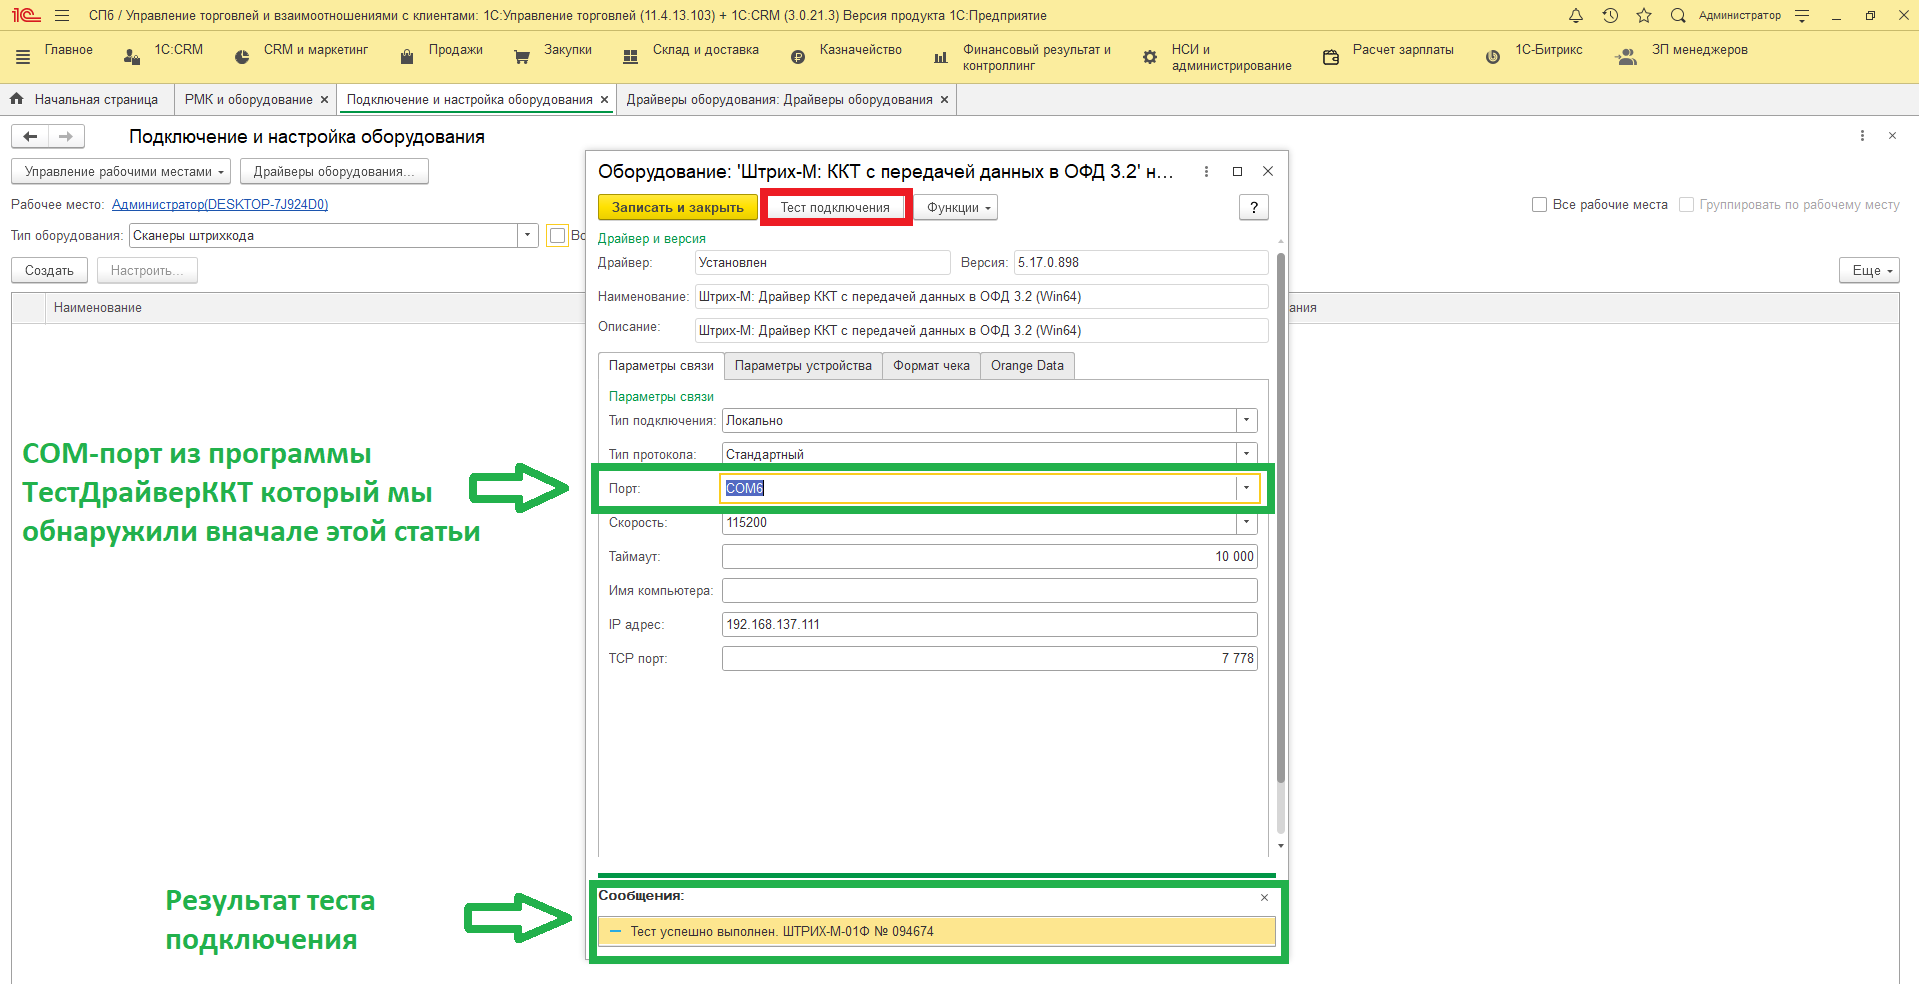
Task: Click the dialog three-dot more options icon
Action: click(x=1206, y=172)
